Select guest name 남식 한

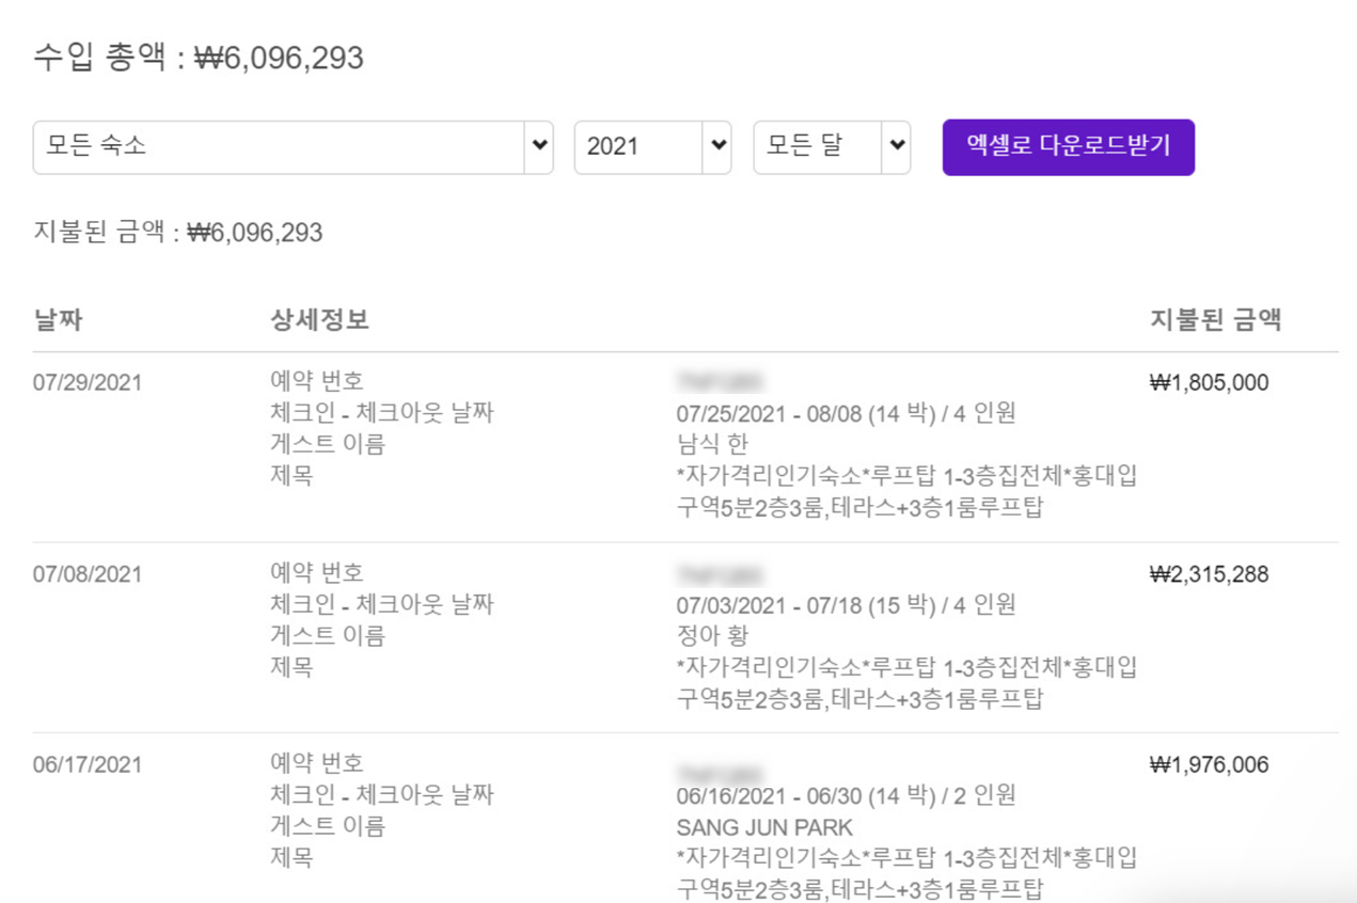[x=712, y=444]
